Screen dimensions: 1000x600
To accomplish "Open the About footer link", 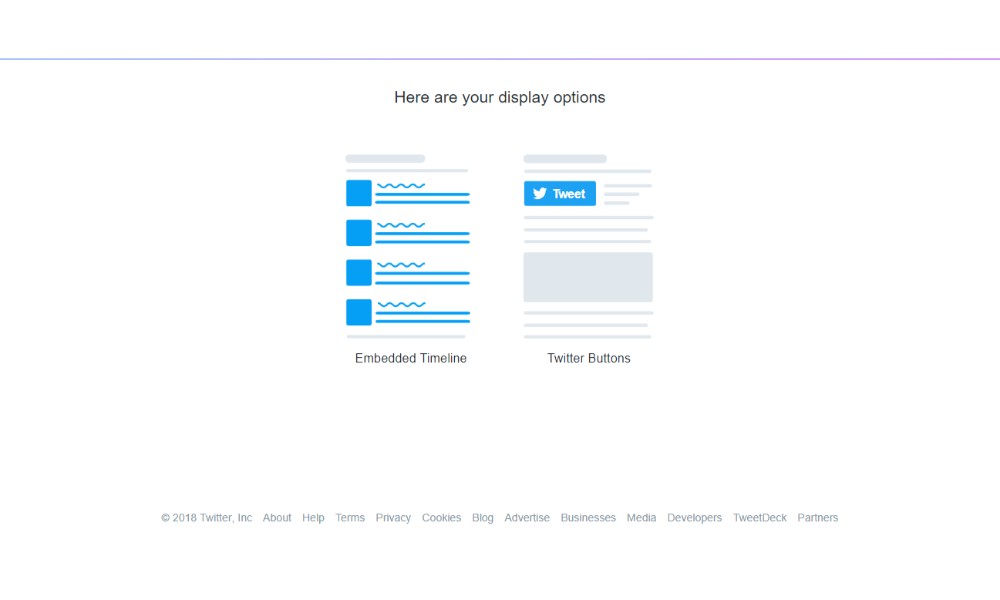I will [277, 518].
